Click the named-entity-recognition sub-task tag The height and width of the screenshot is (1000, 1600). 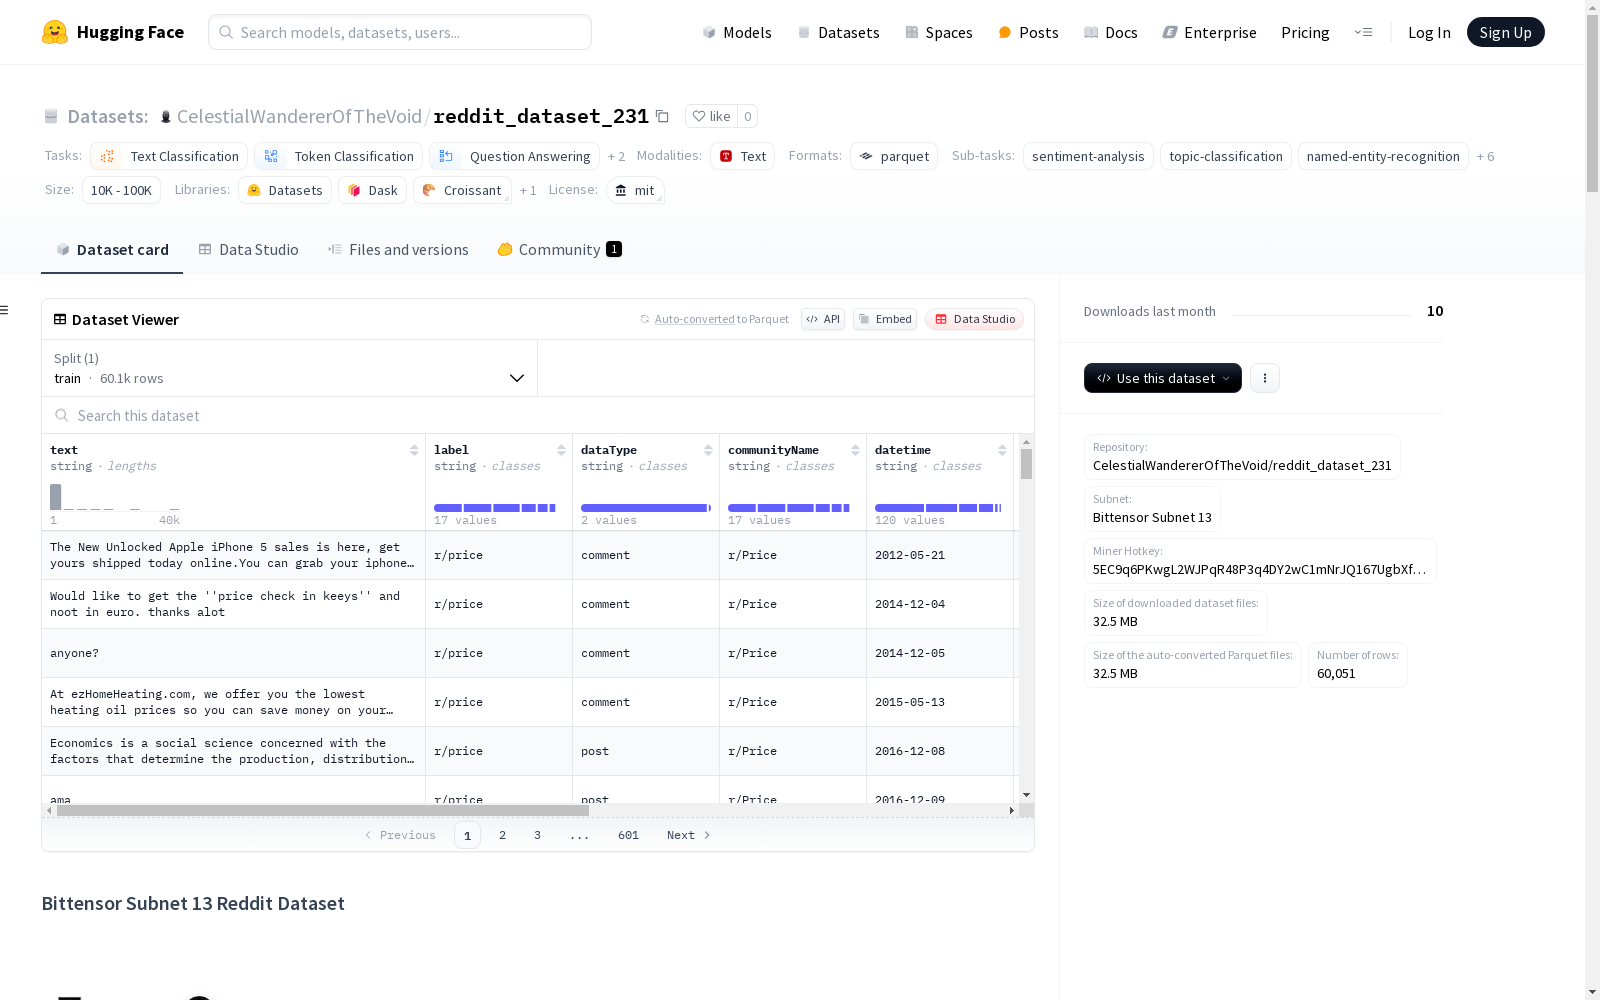1383,156
